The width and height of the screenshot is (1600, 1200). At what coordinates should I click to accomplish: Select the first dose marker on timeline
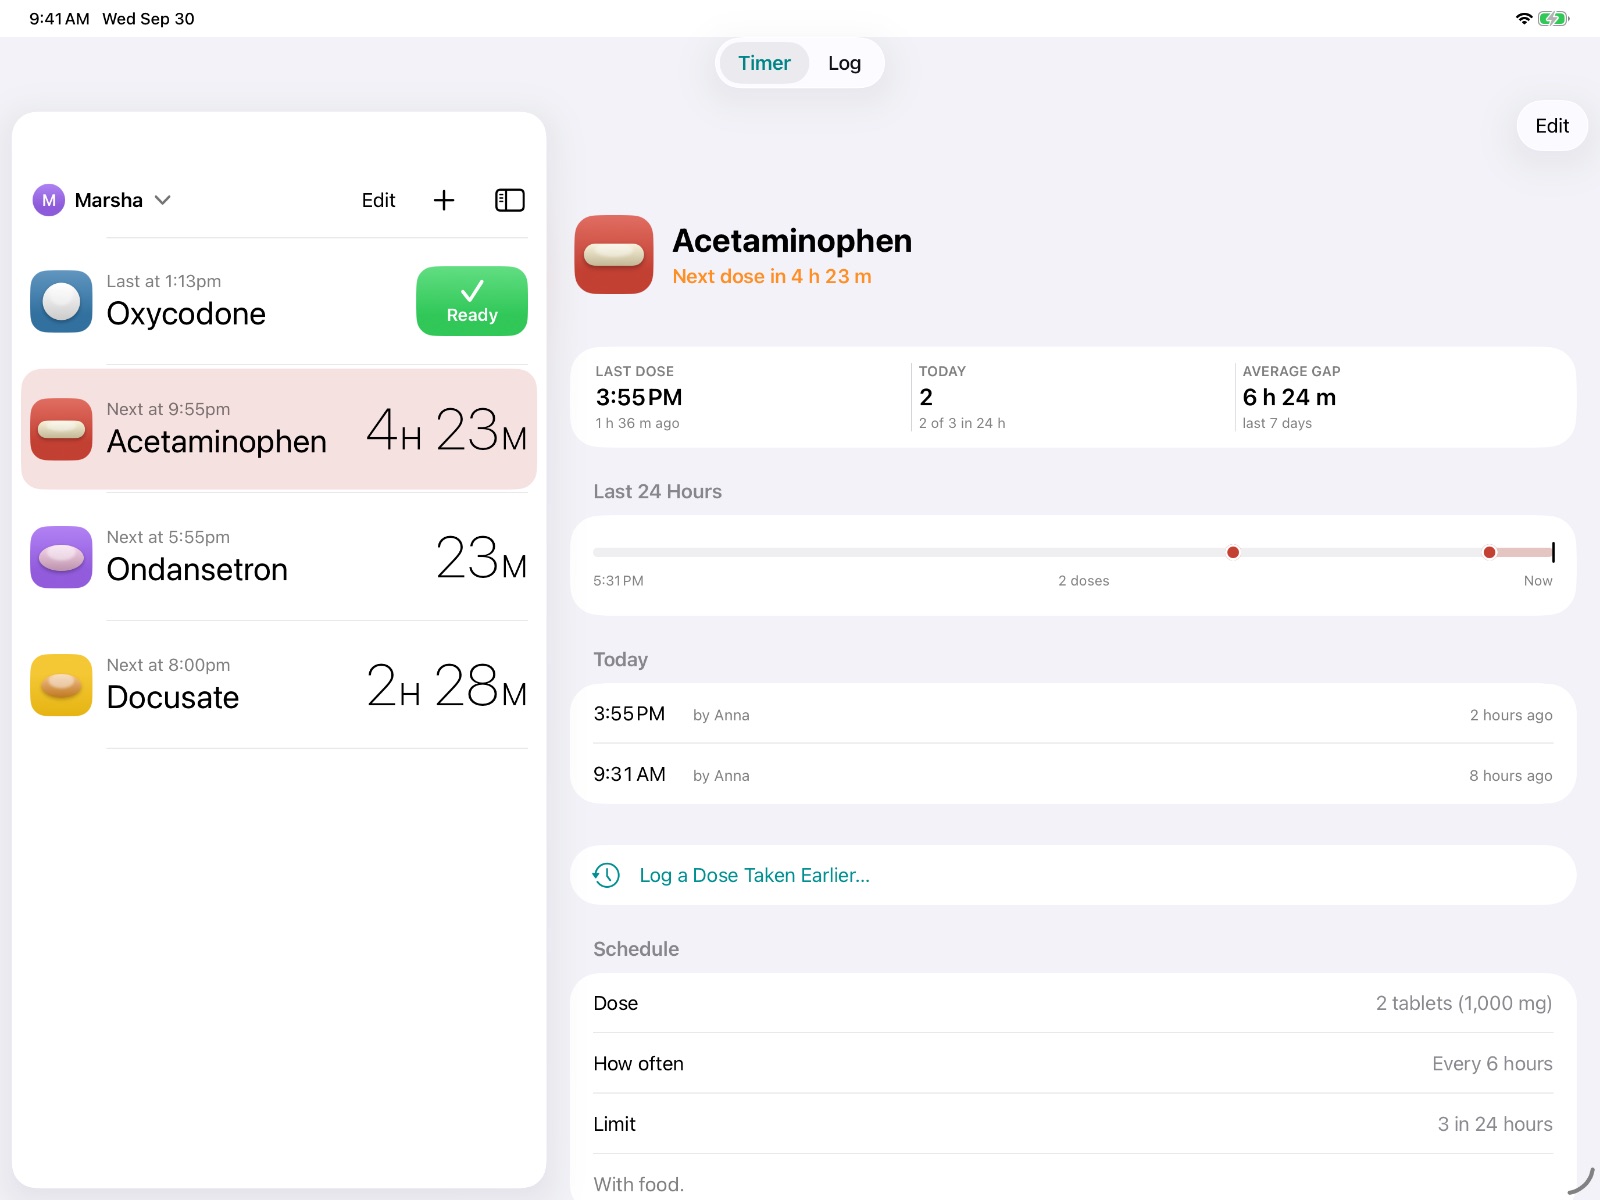1233,552
